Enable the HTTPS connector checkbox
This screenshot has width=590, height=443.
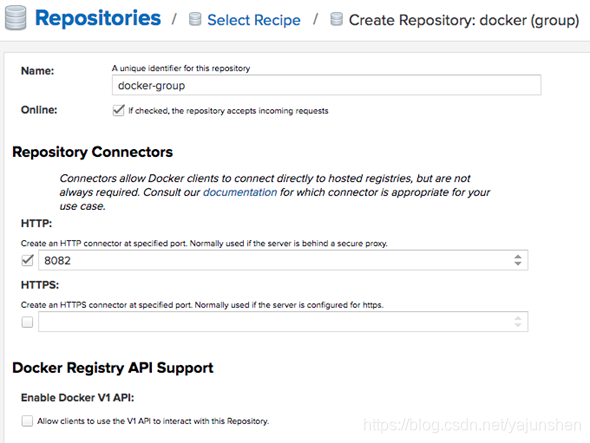click(27, 322)
